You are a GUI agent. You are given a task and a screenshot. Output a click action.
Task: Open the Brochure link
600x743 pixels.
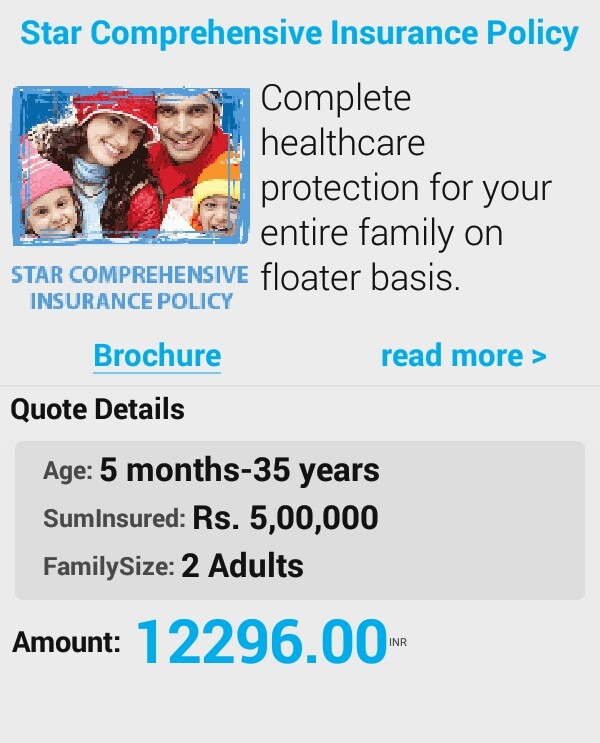point(157,355)
